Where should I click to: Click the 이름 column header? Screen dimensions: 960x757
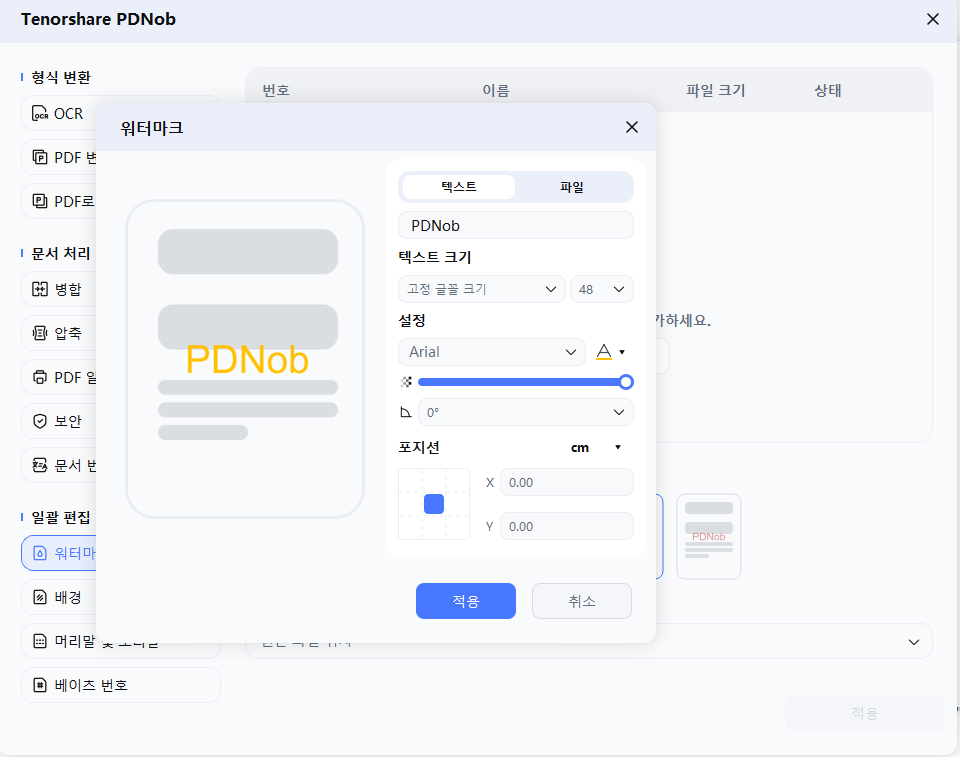tap(496, 91)
